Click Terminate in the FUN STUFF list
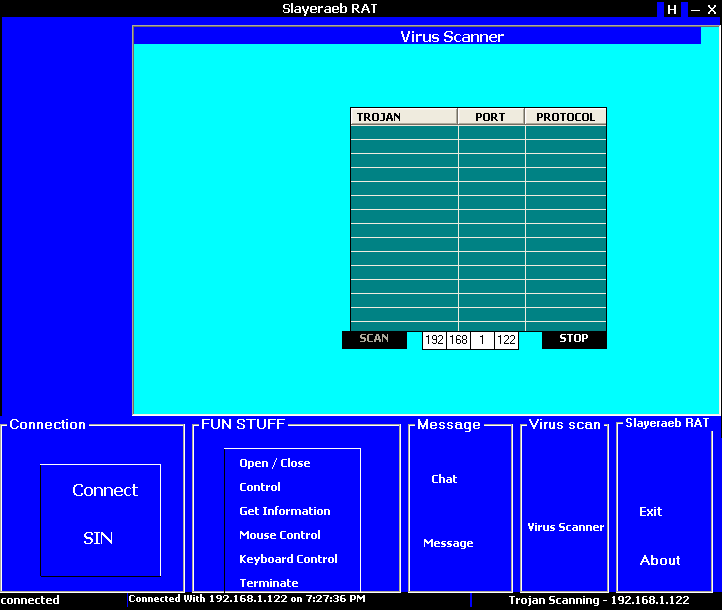Viewport: 722px width, 610px height. (x=269, y=583)
